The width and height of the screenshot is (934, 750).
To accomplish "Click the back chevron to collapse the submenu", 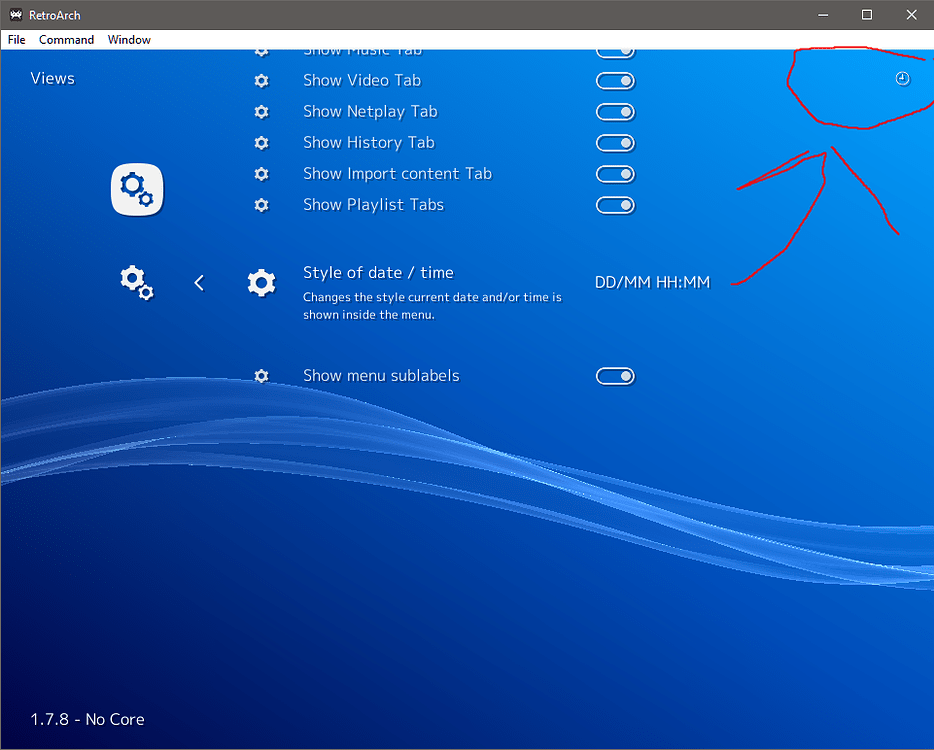I will (199, 282).
